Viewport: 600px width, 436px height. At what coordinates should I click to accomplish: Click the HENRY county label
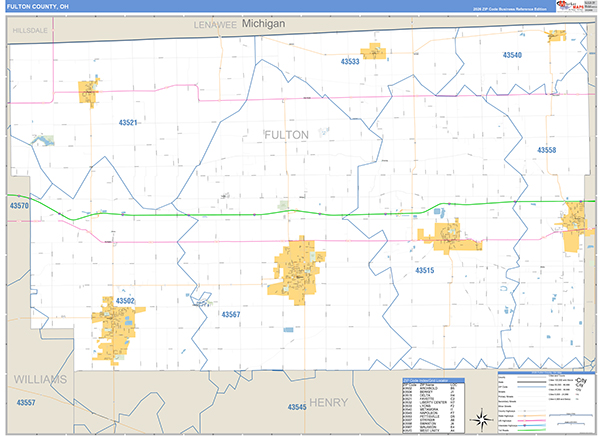tap(327, 401)
